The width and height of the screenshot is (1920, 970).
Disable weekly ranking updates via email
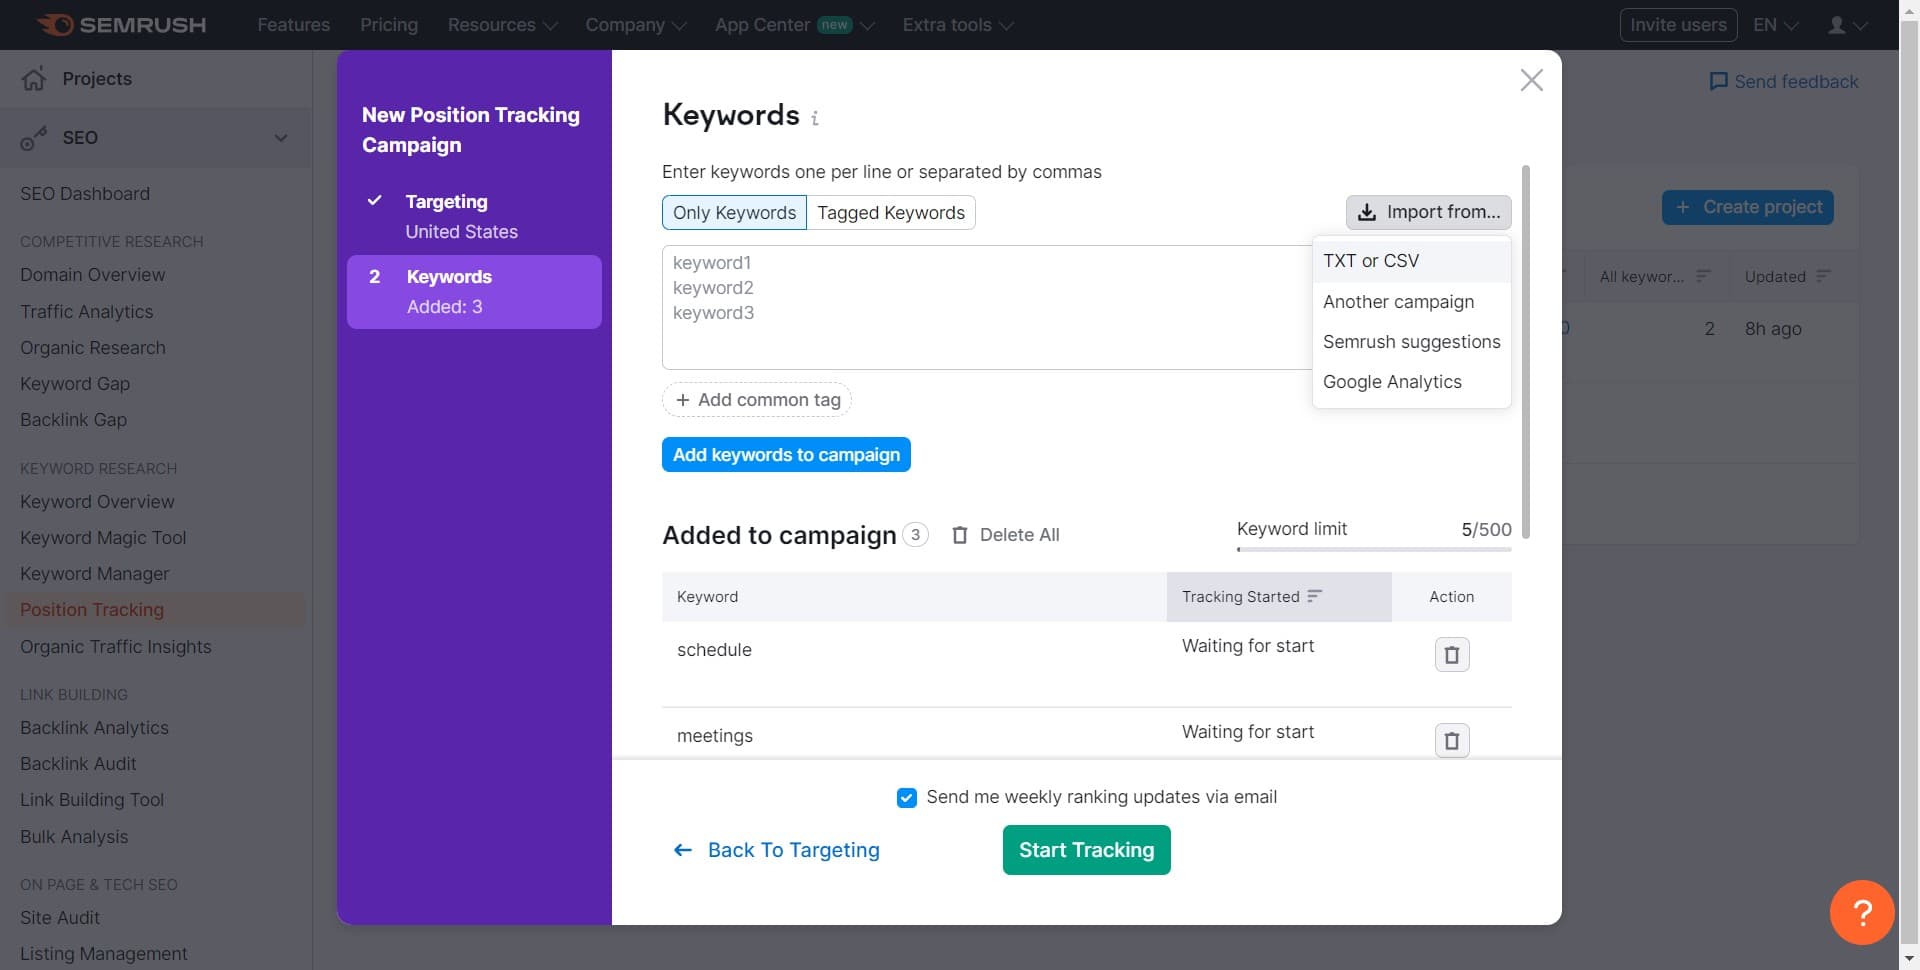(x=907, y=797)
